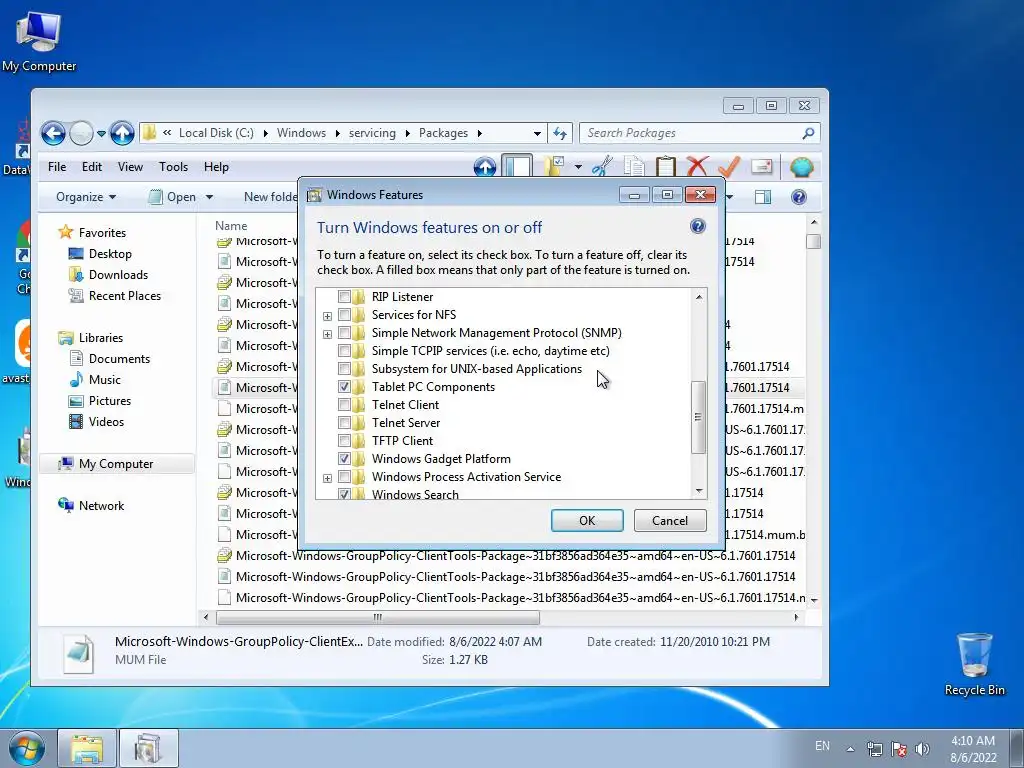Expand the Services for NFS node
This screenshot has height=768, width=1024.
click(327, 316)
